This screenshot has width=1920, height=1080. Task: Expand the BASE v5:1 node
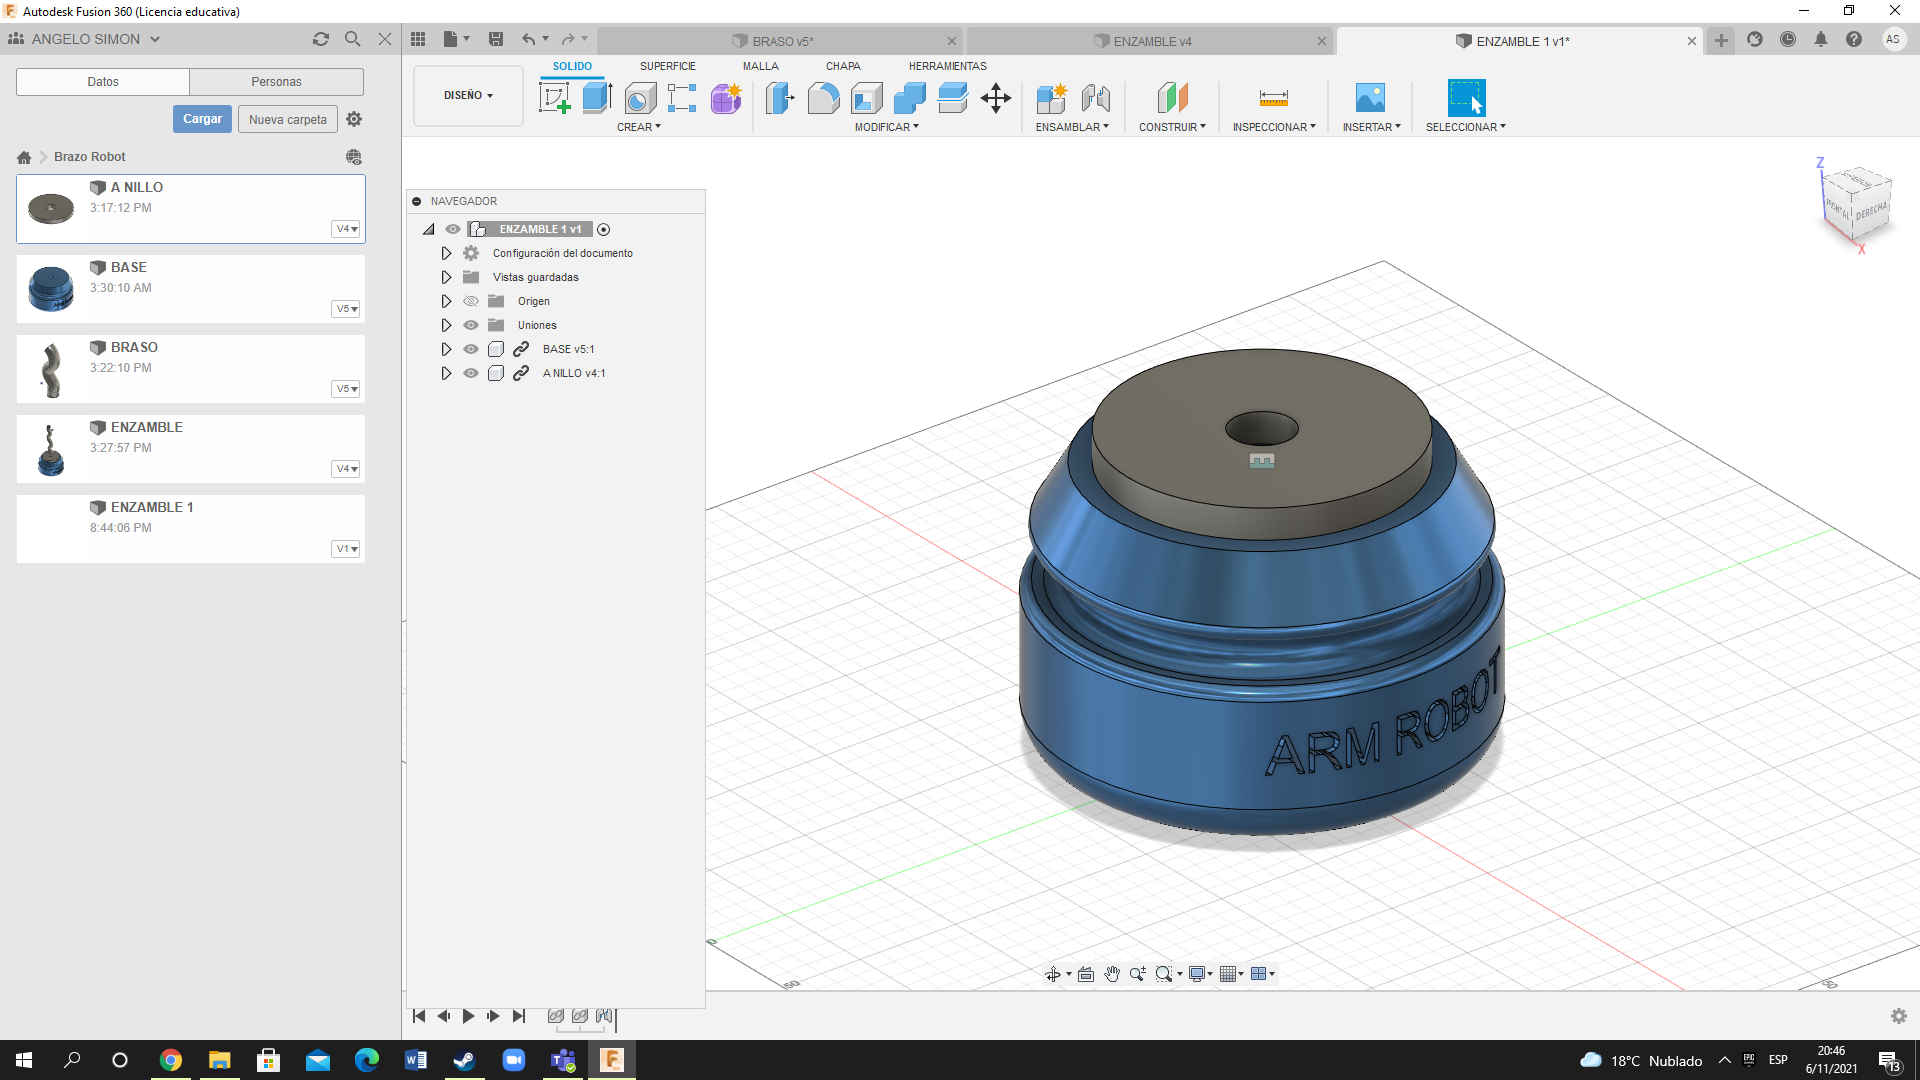click(446, 349)
